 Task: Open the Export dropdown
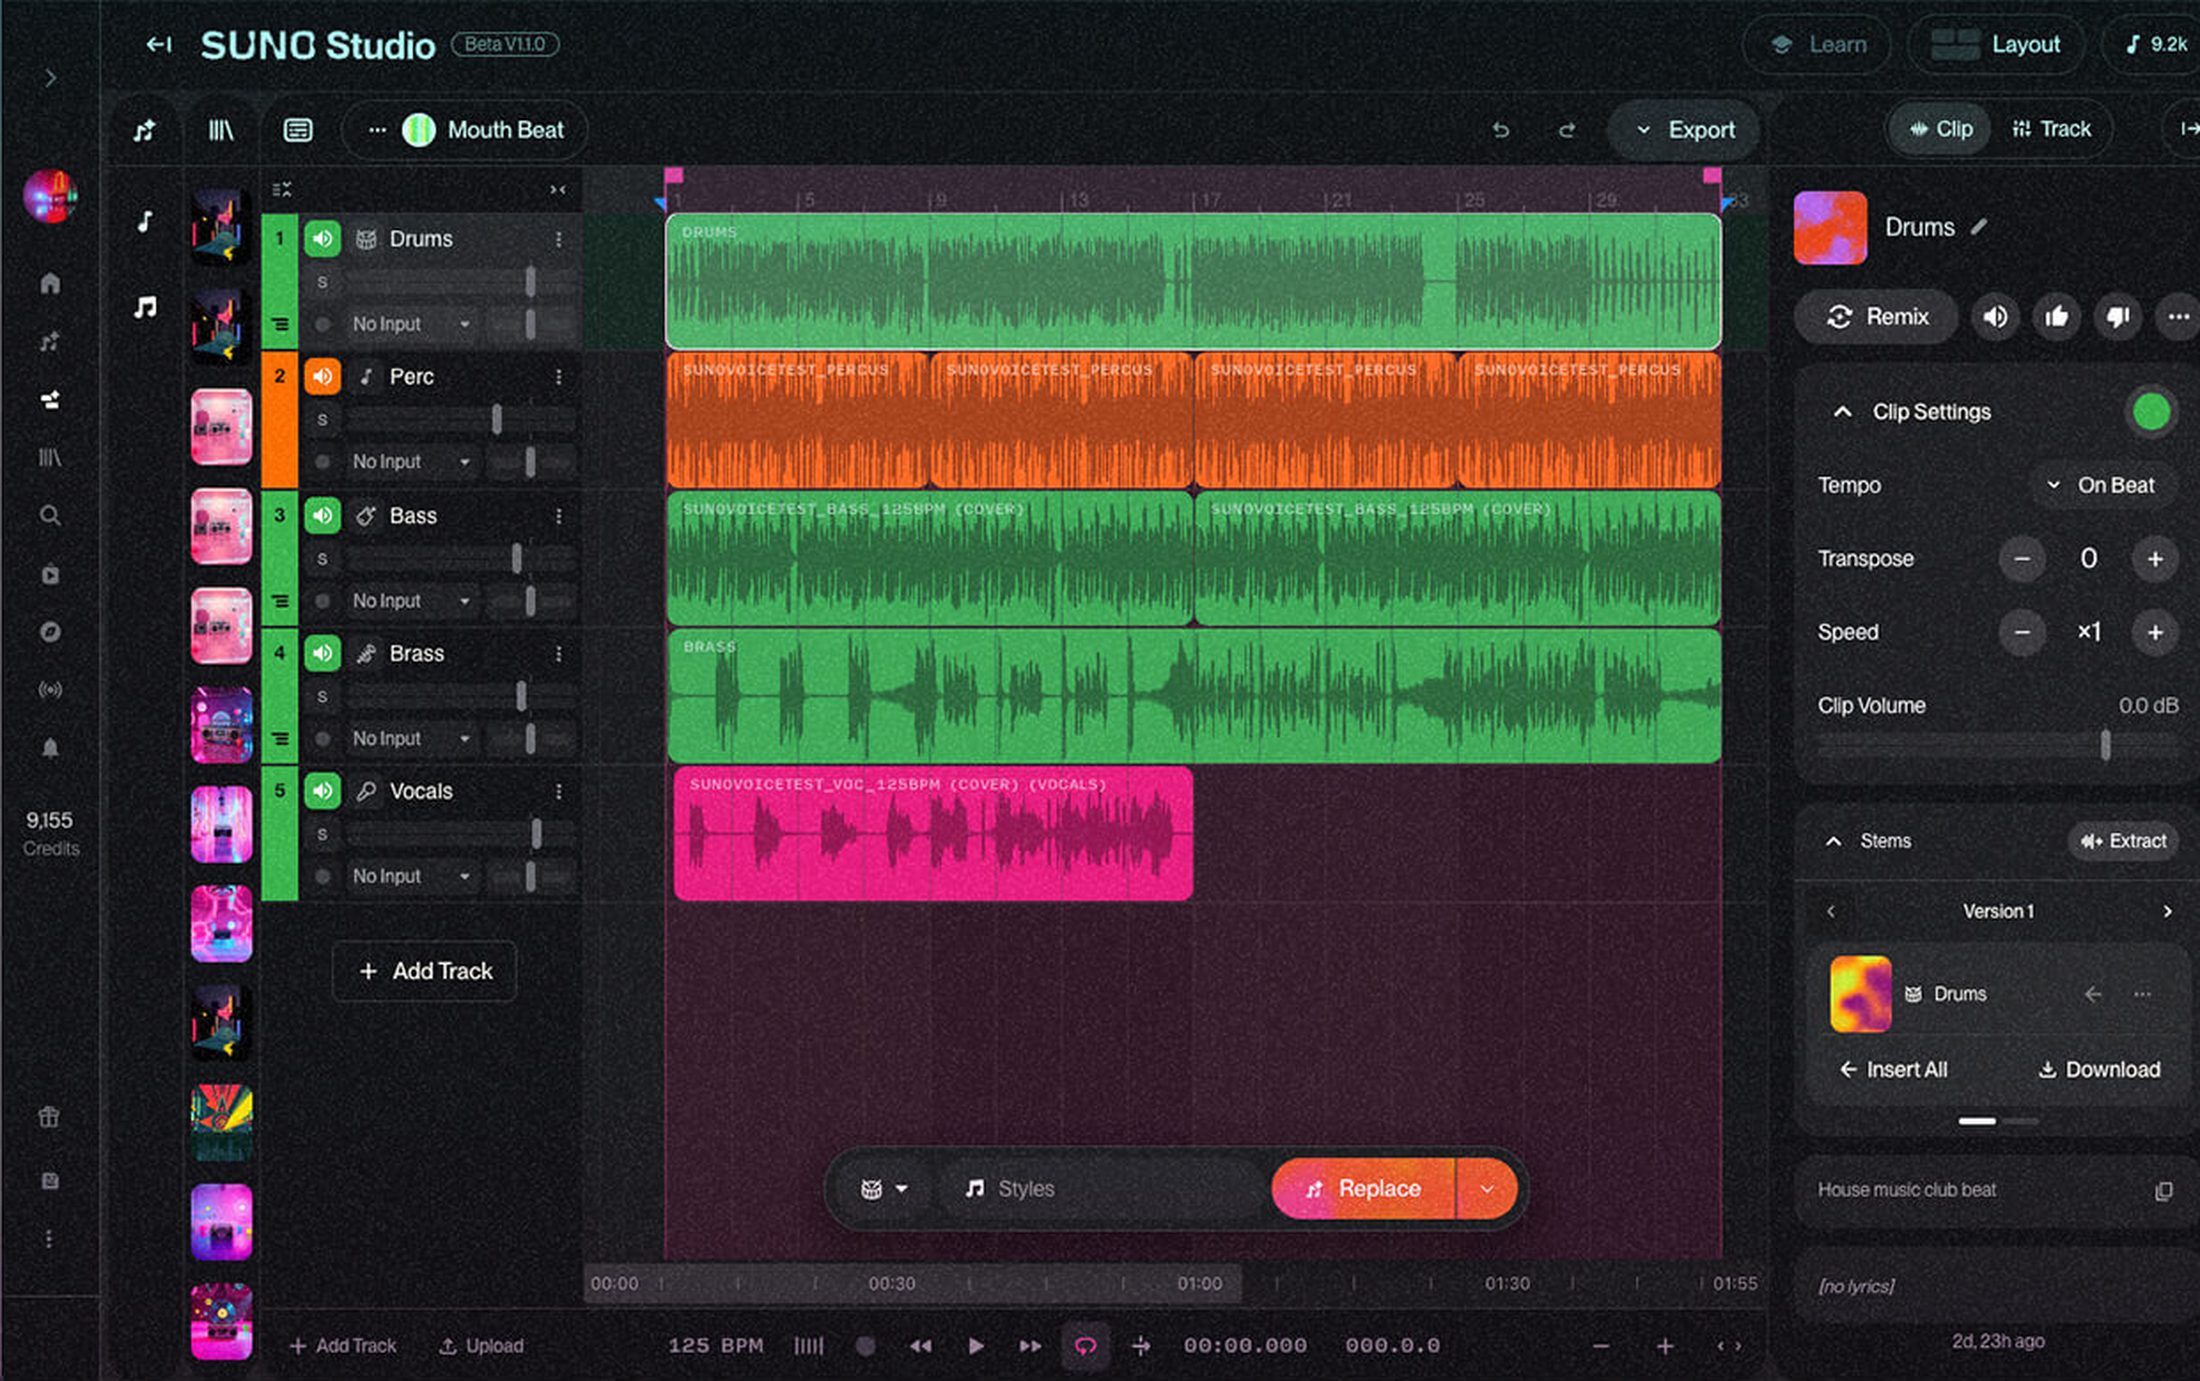tap(1685, 130)
